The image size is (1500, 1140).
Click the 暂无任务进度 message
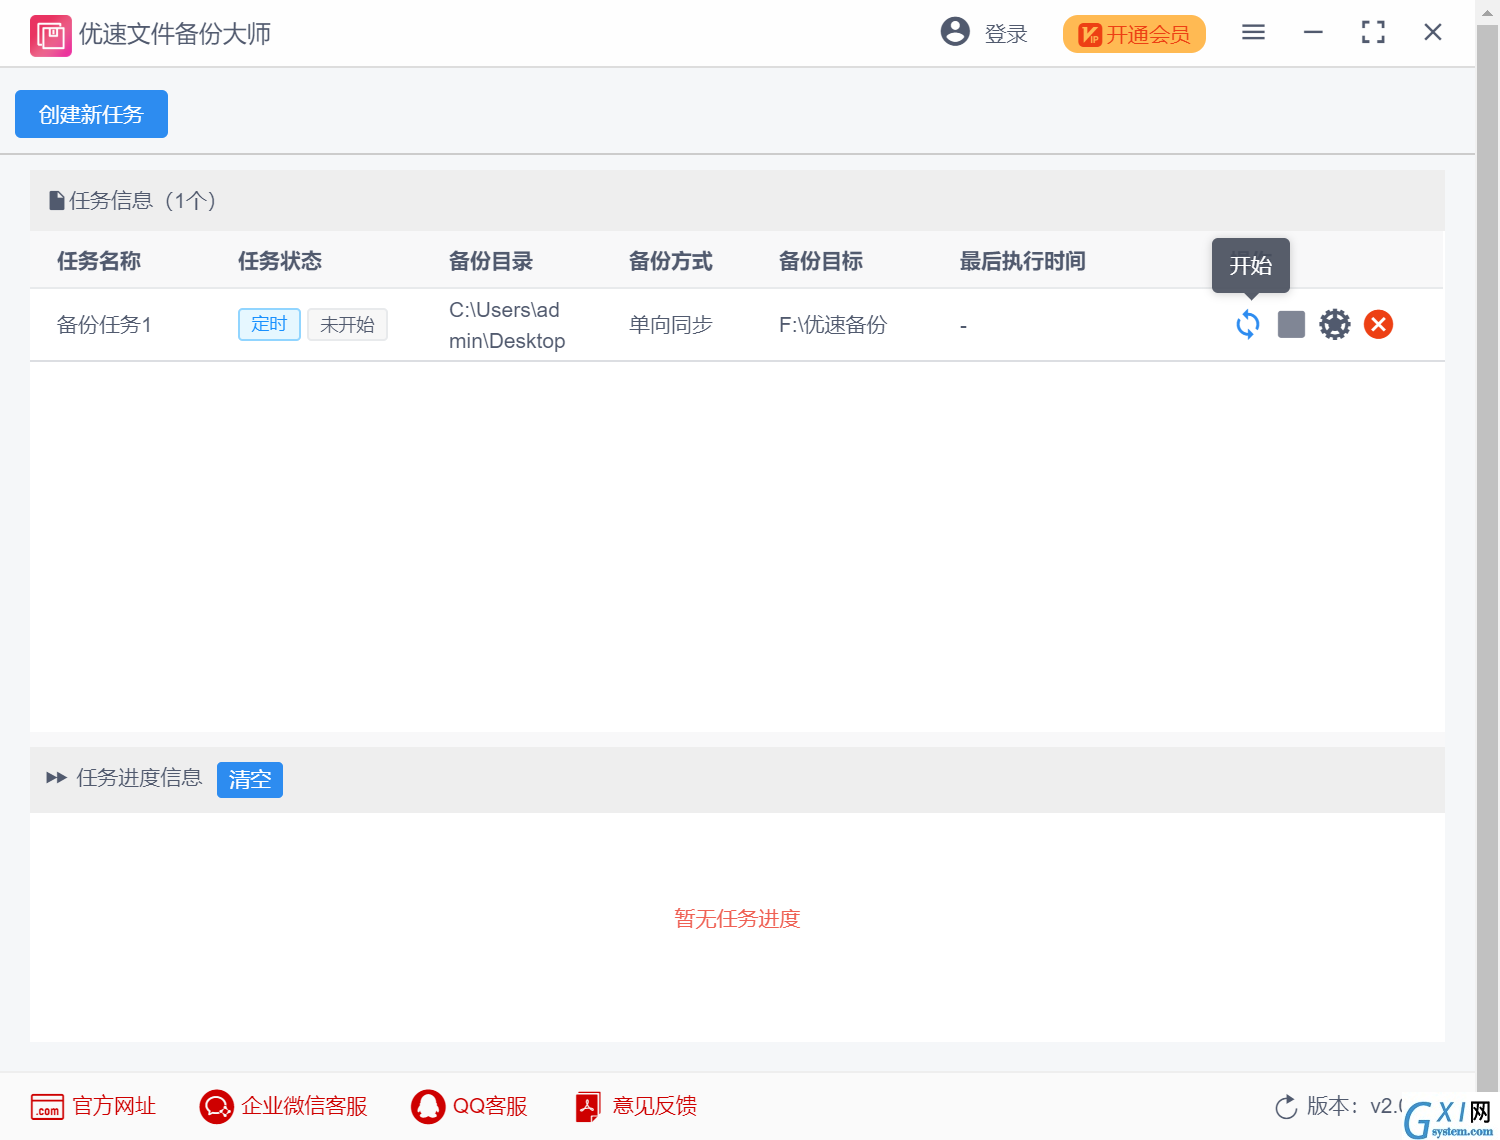point(737,919)
